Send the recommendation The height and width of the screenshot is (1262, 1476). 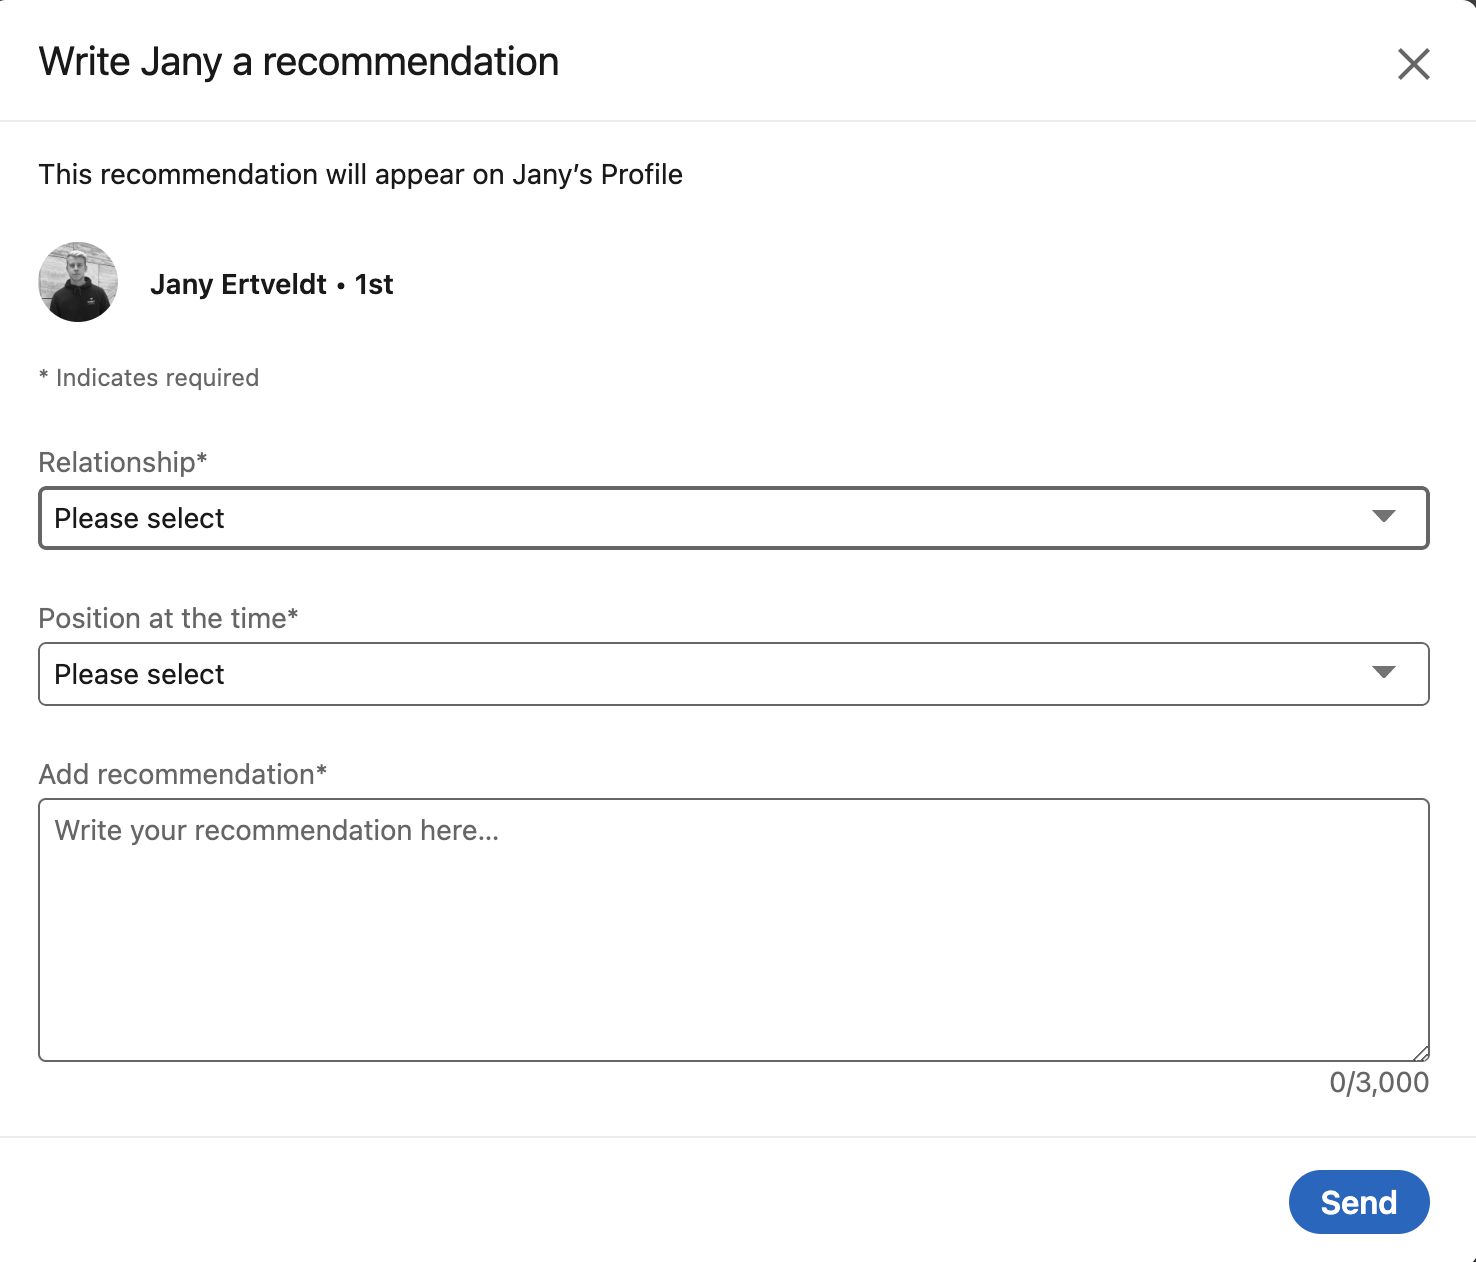1359,1202
